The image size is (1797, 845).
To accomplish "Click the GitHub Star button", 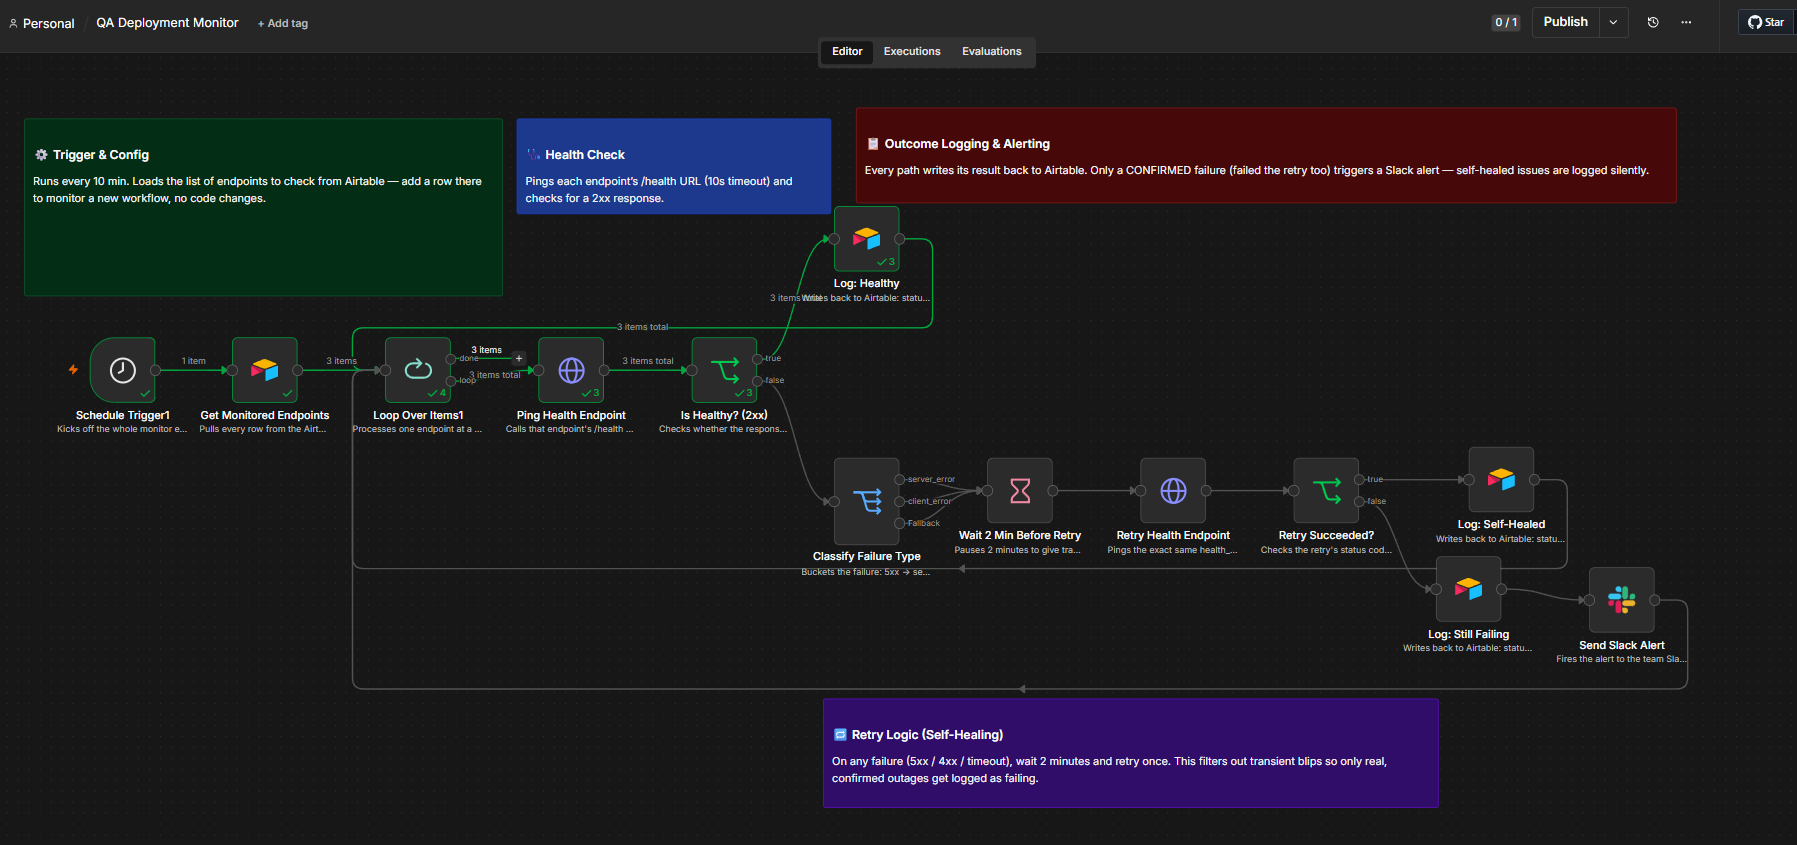I will (1766, 22).
